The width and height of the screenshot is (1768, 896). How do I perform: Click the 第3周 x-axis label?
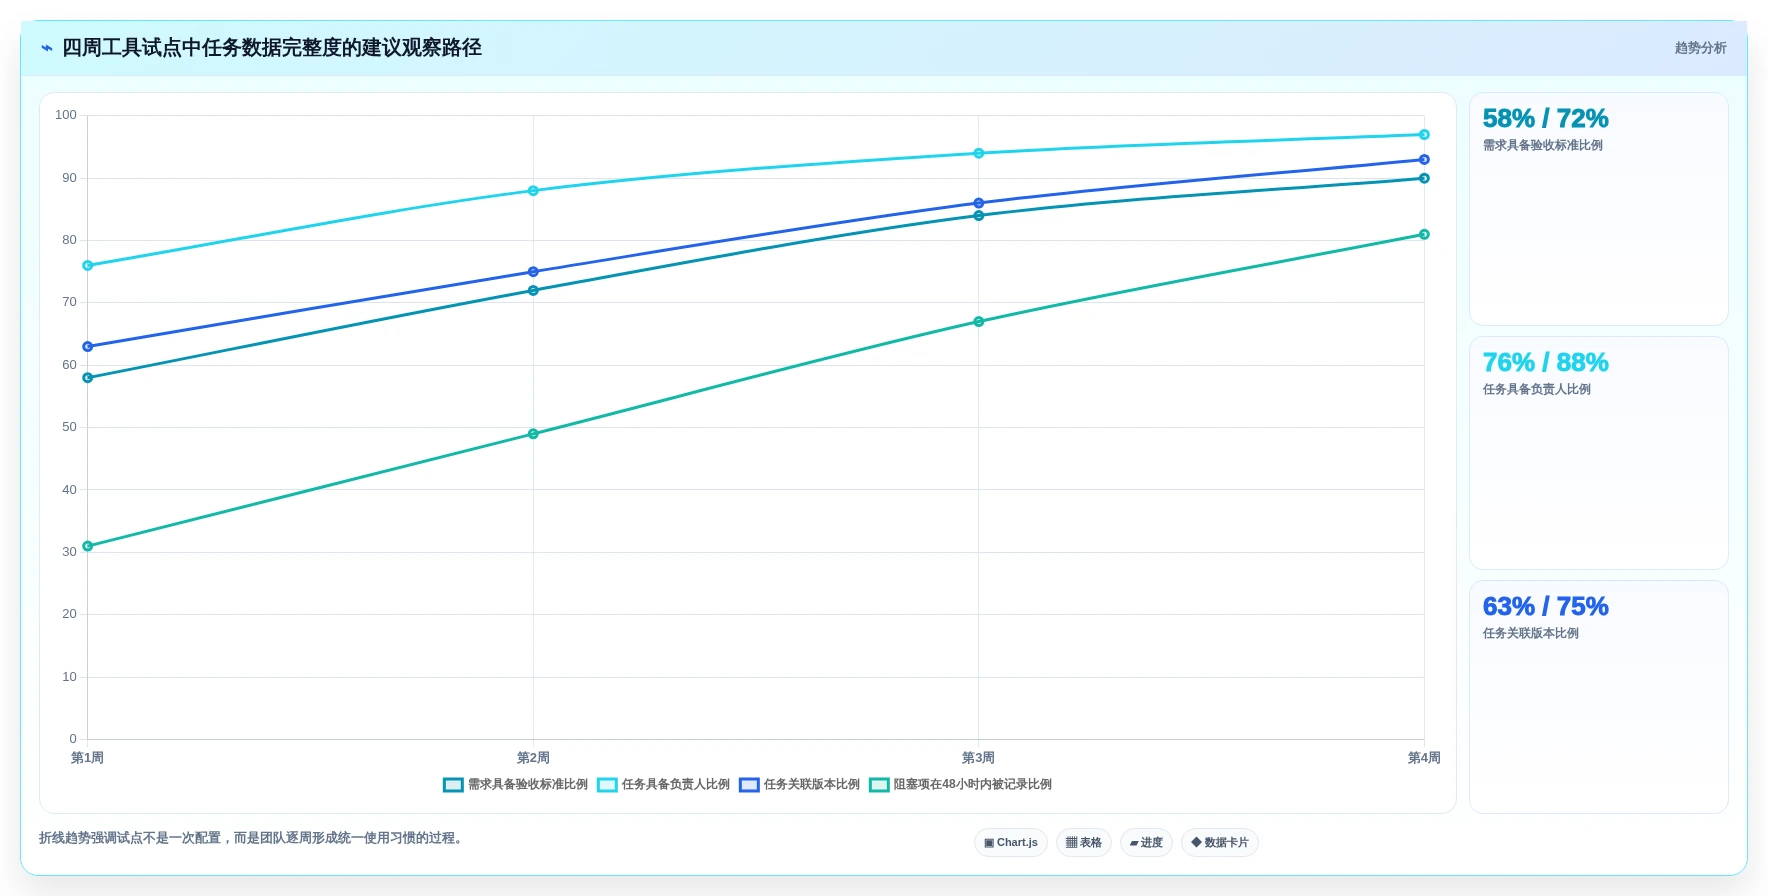click(978, 758)
